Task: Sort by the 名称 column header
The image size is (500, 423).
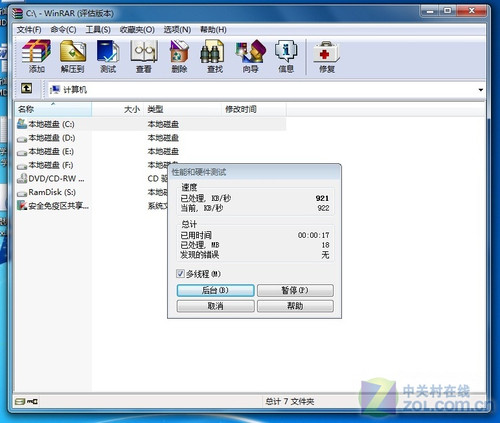Action: pos(53,109)
